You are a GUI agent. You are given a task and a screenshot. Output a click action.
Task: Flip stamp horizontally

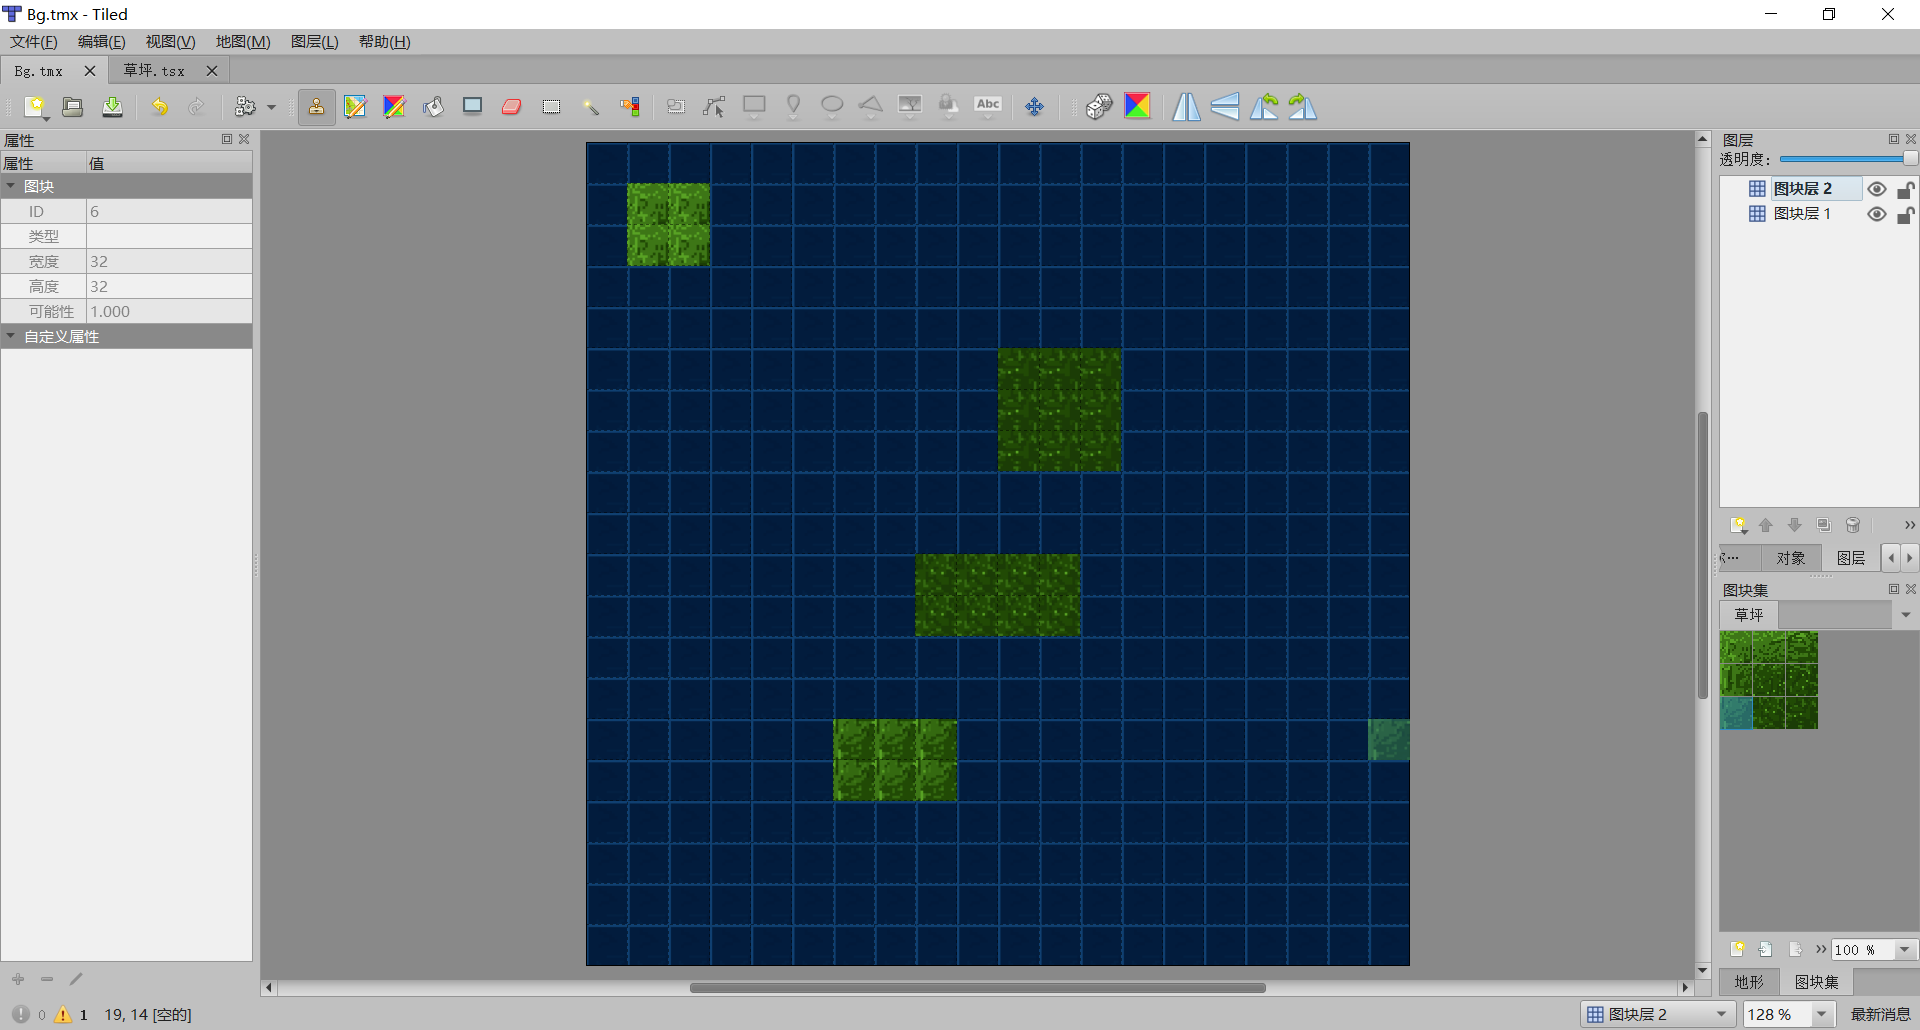pyautogui.click(x=1186, y=107)
